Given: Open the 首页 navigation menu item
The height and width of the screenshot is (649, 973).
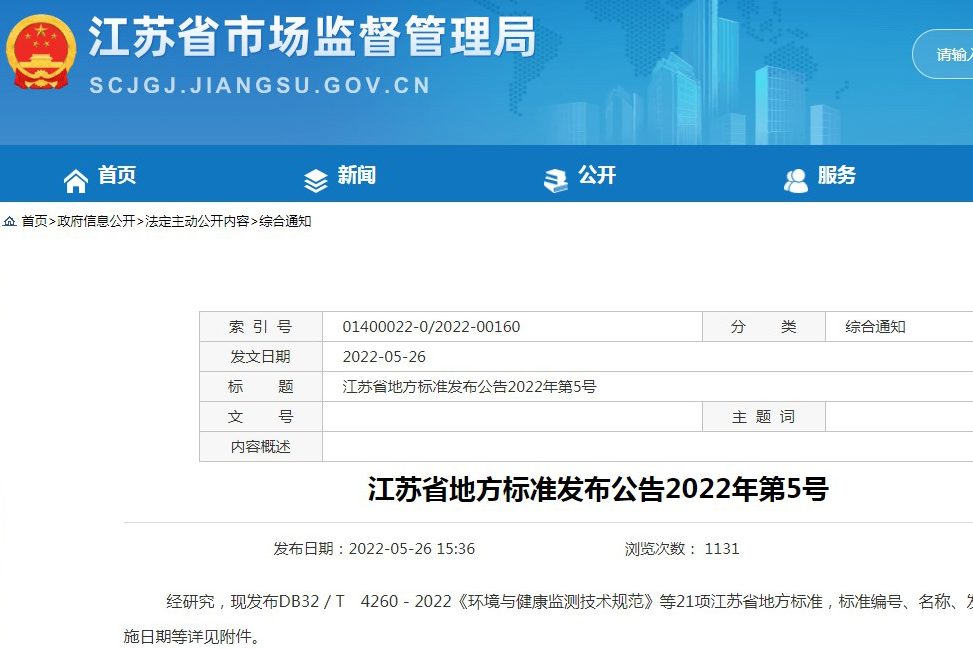Looking at the screenshot, I should [x=117, y=176].
